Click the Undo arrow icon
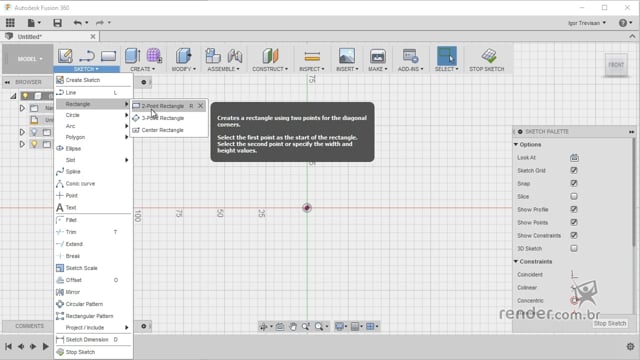Screen dimensions: 640x360 point(78,23)
